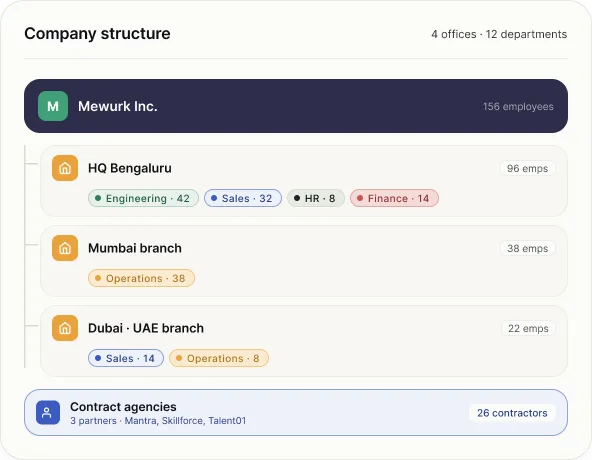Image resolution: width=592 pixels, height=460 pixels.
Task: Select the Finance · 14 department chip
Action: point(394,198)
